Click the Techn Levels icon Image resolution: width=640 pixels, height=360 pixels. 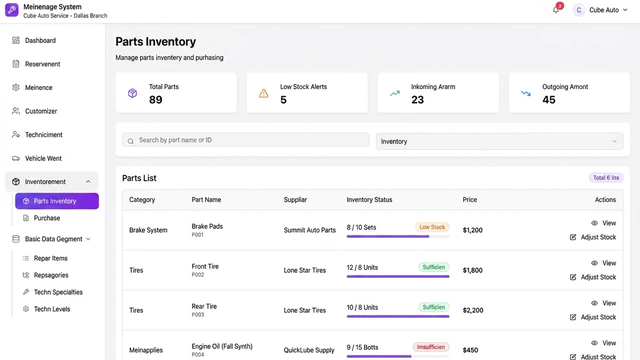(26, 309)
